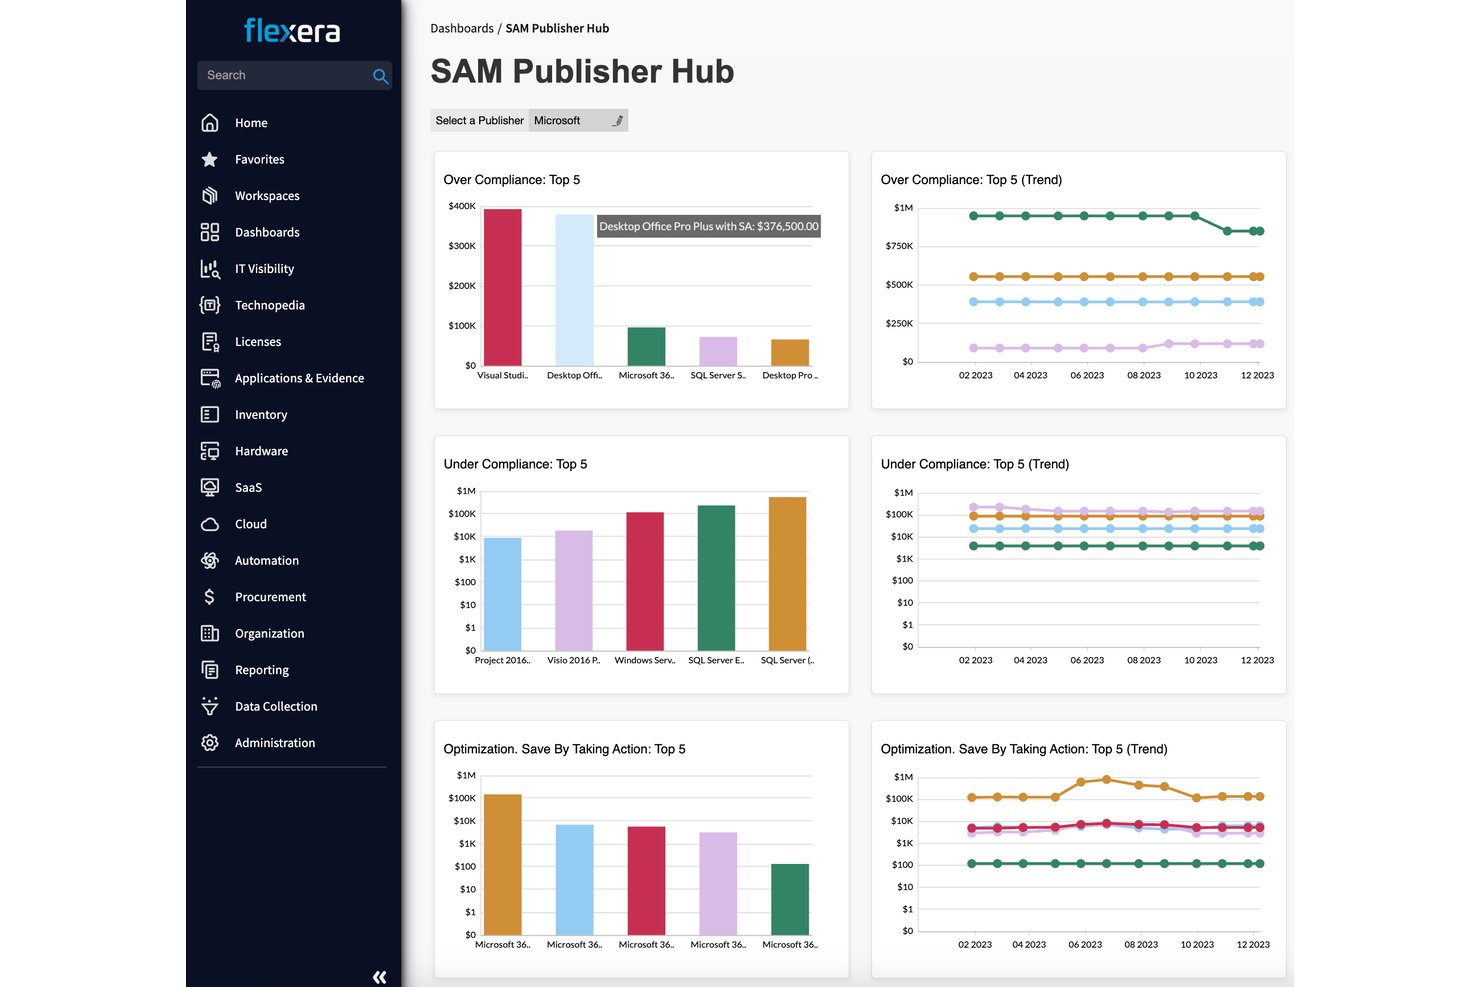The width and height of the screenshot is (1480, 987).
Task: Focus the sidebar Search field
Action: [294, 75]
